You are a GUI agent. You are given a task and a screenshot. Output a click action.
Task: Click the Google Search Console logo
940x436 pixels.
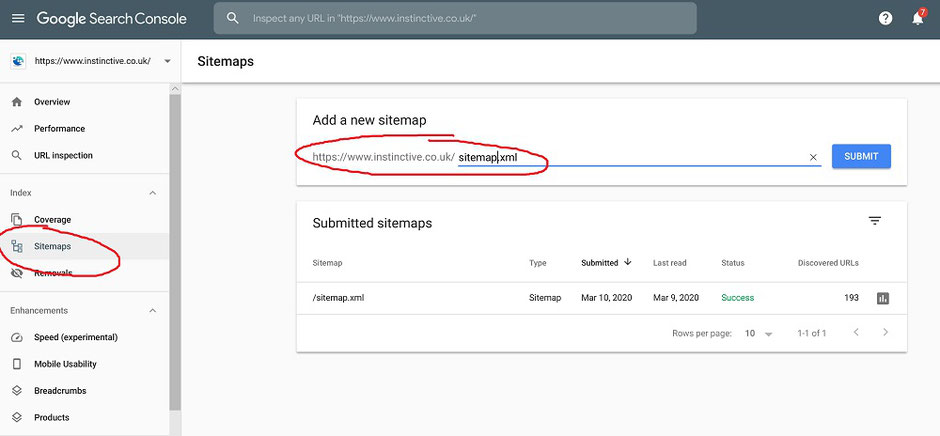point(112,19)
